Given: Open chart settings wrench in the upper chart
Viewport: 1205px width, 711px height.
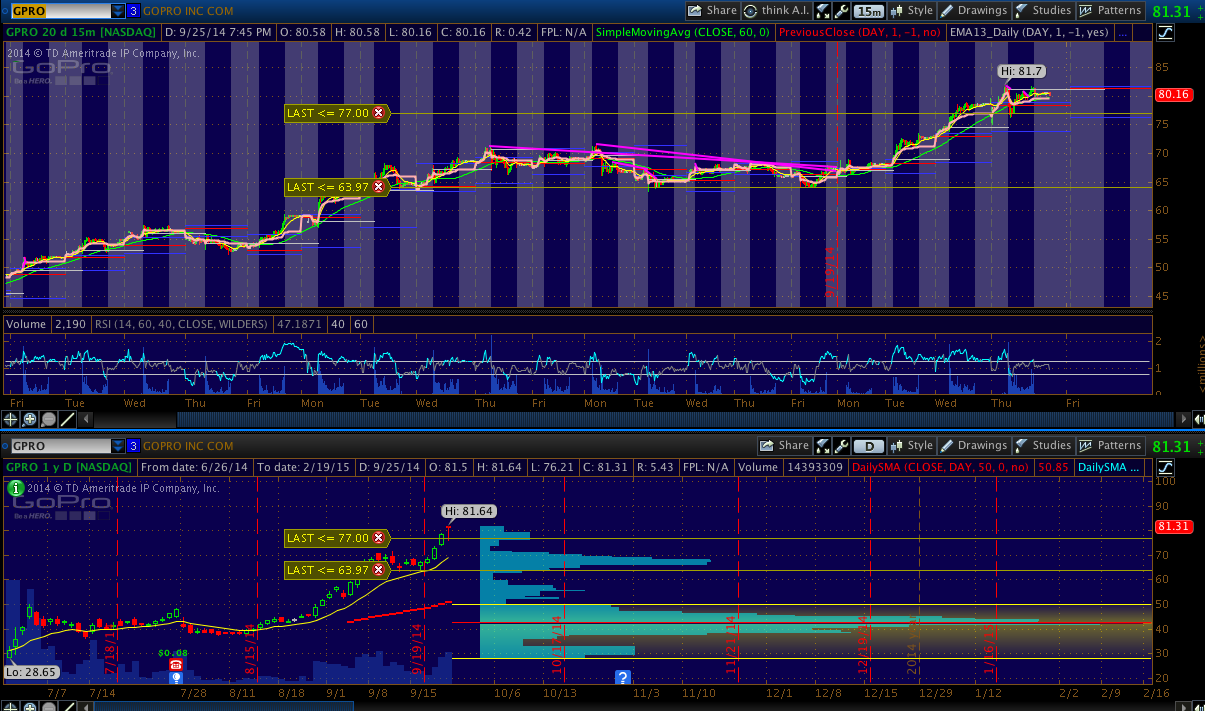Looking at the screenshot, I should (842, 11).
